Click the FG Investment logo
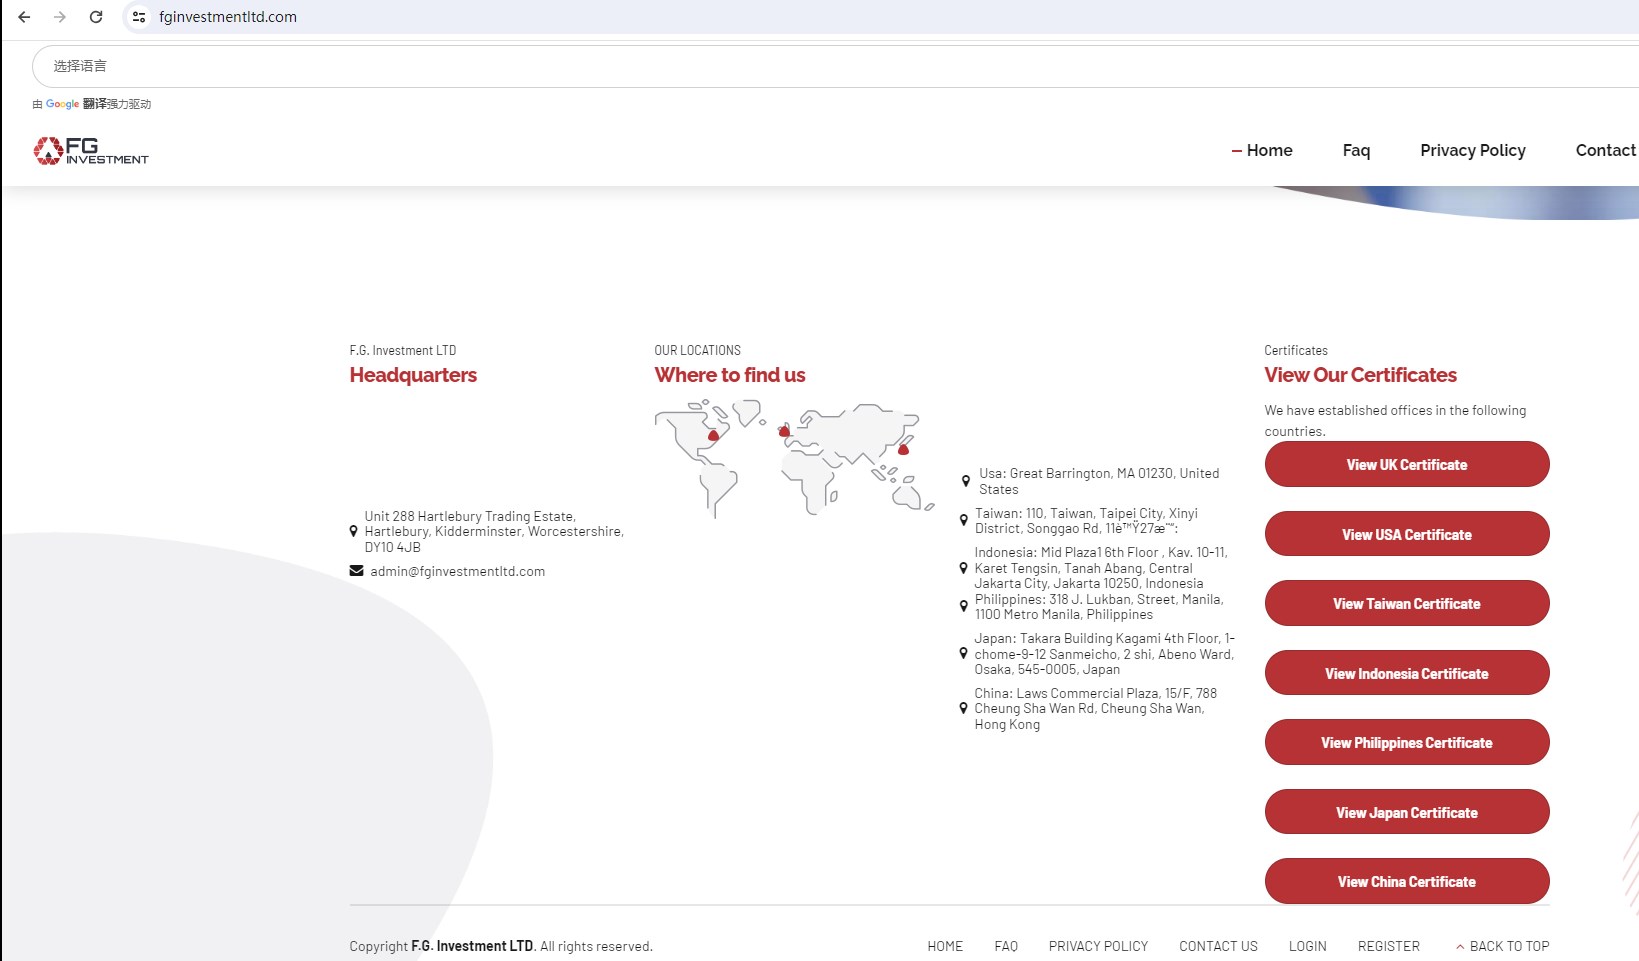 (x=91, y=151)
